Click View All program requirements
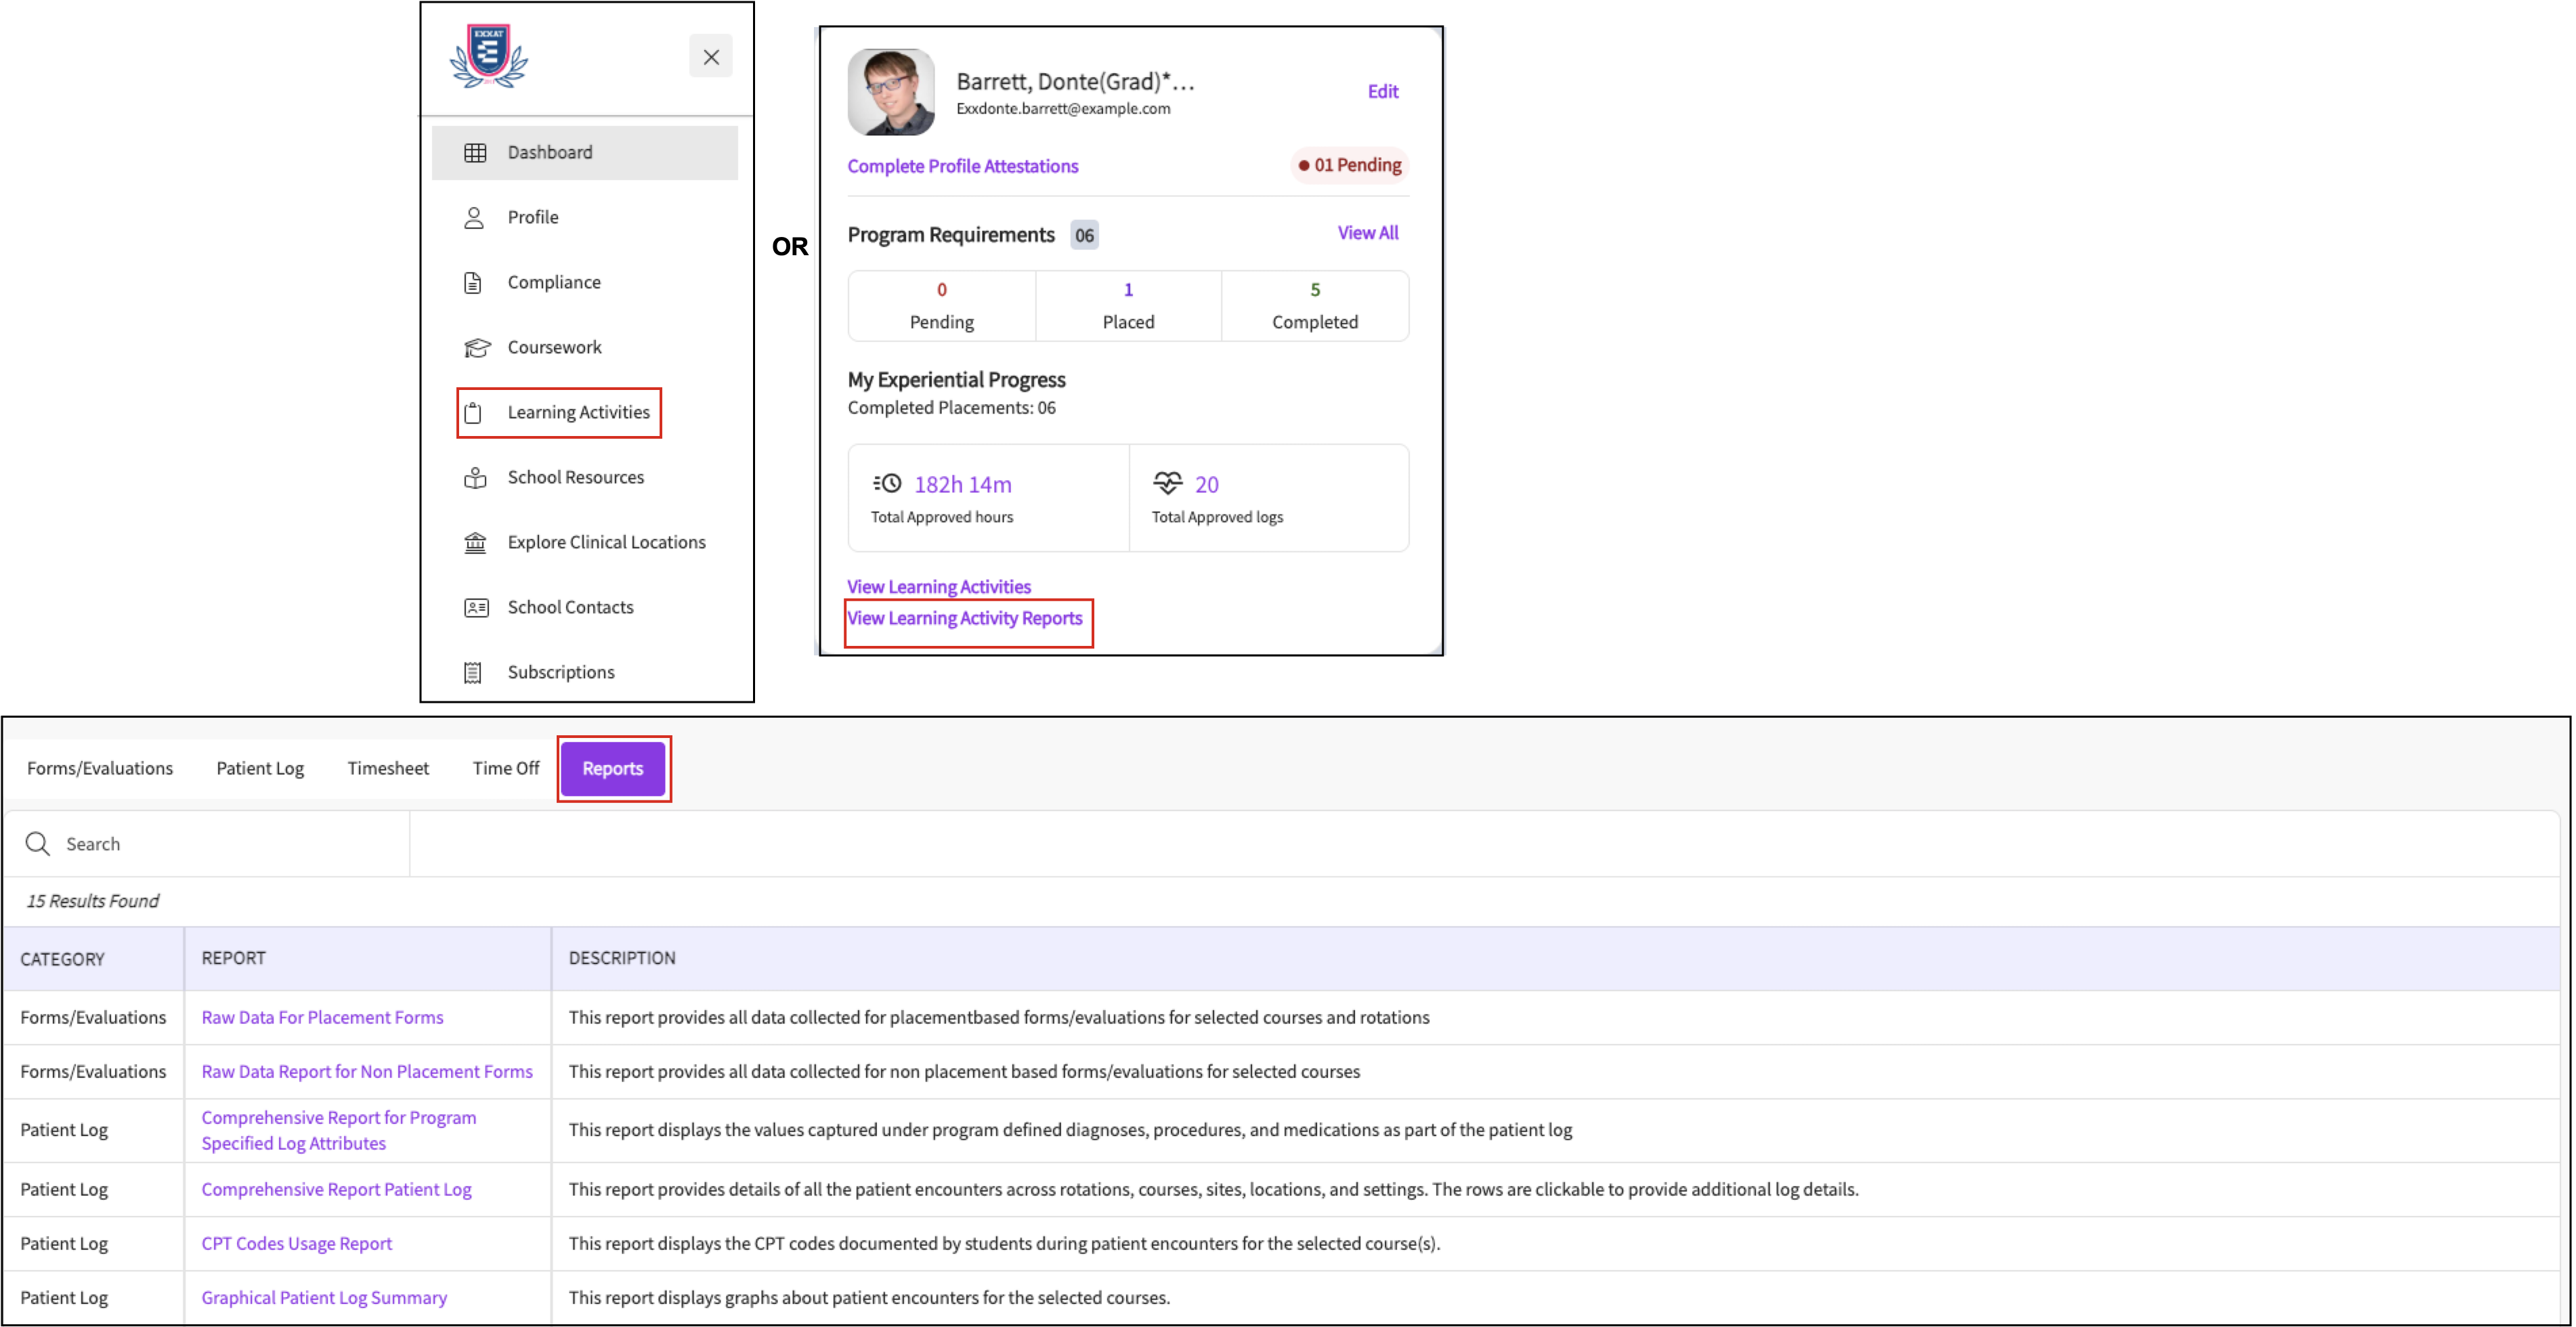 click(x=1367, y=233)
